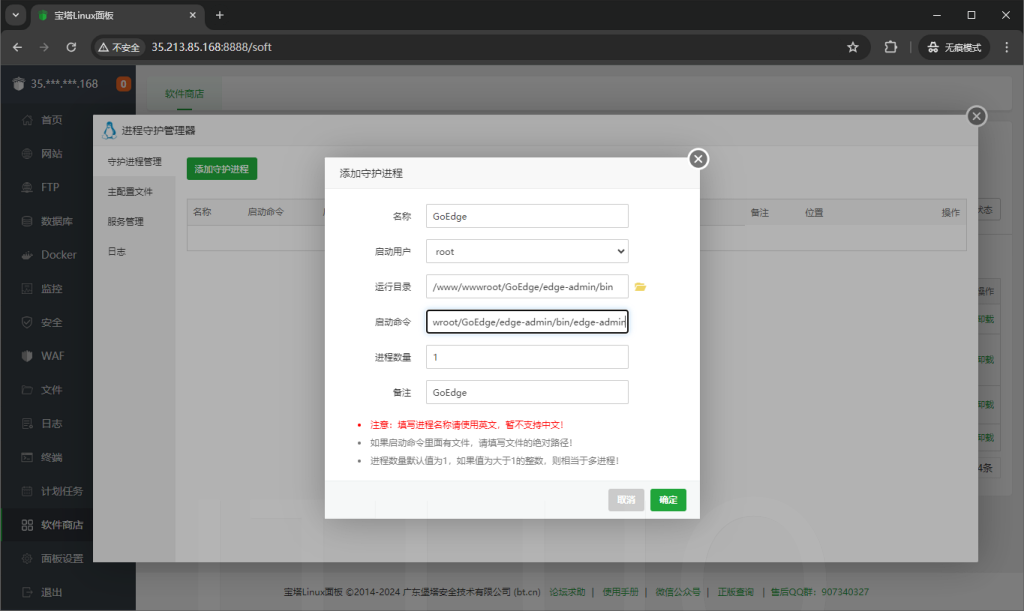The image size is (1024, 611).
Task: Click the 添加守护进程 green button
Action: pos(222,168)
